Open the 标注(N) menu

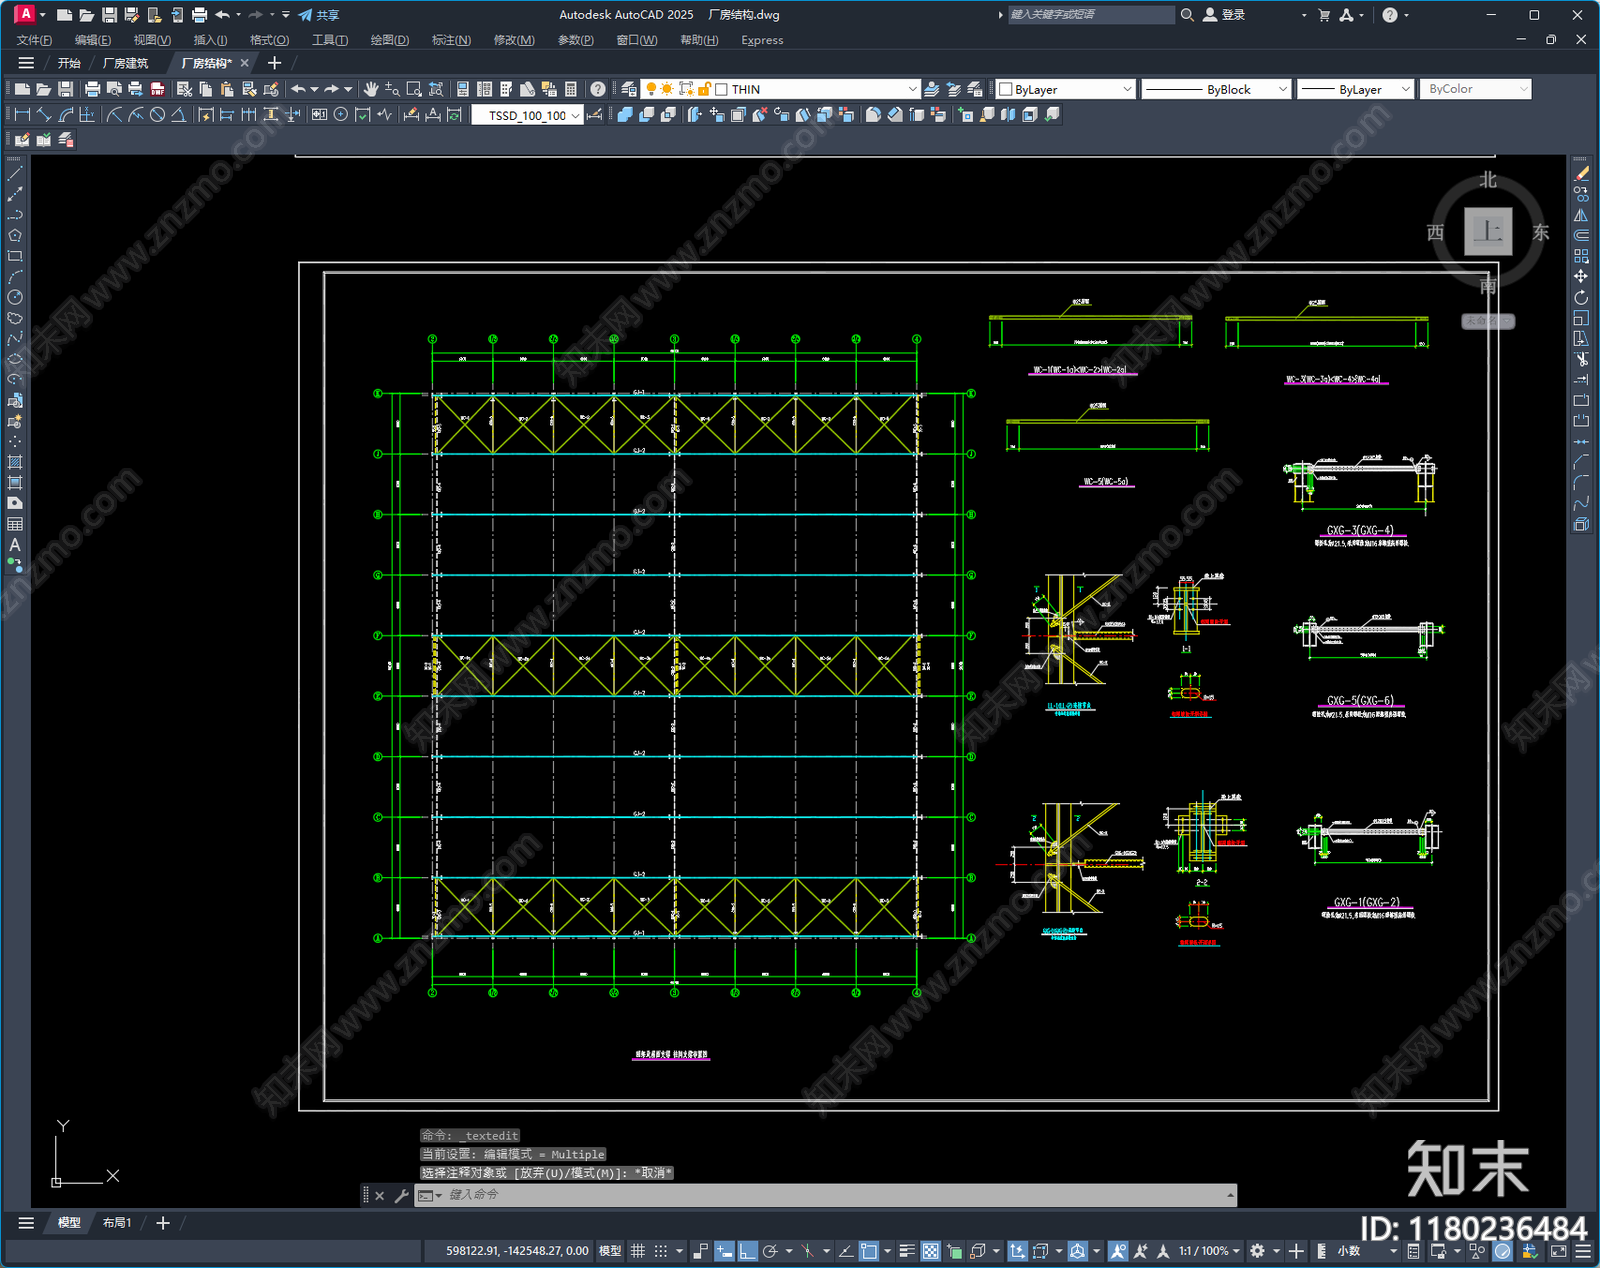[x=451, y=40]
